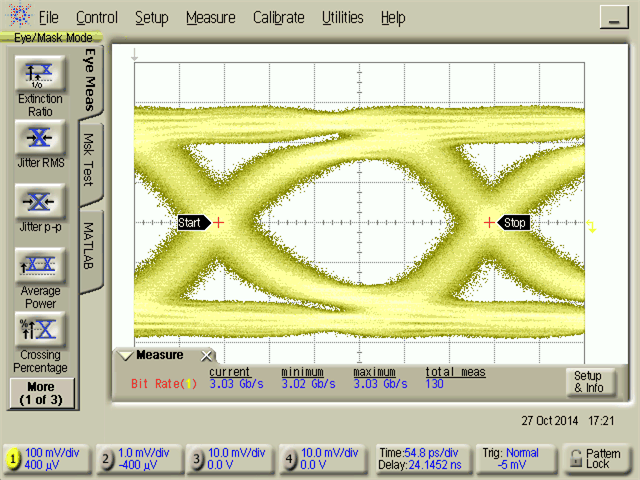Click the Start marker on the waveform

point(190,223)
